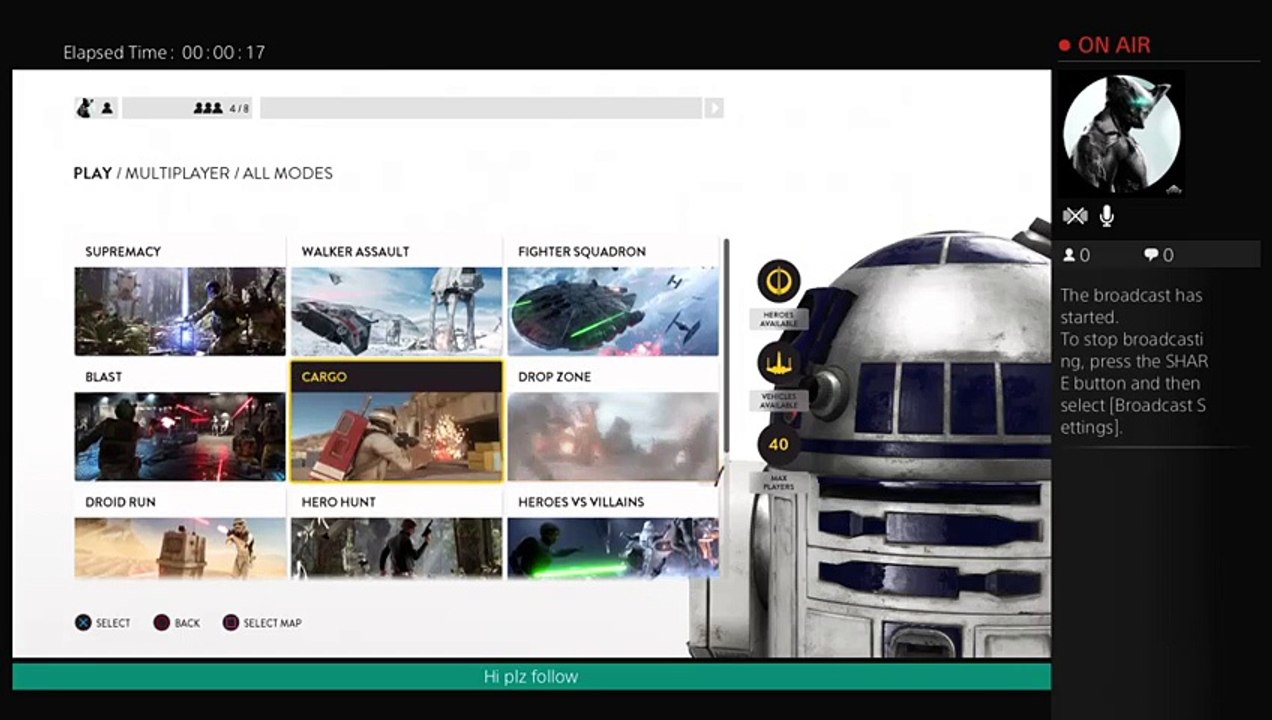Open the party members 4/8 indicator
Screen dimensions: 1272x720
(x=188, y=108)
